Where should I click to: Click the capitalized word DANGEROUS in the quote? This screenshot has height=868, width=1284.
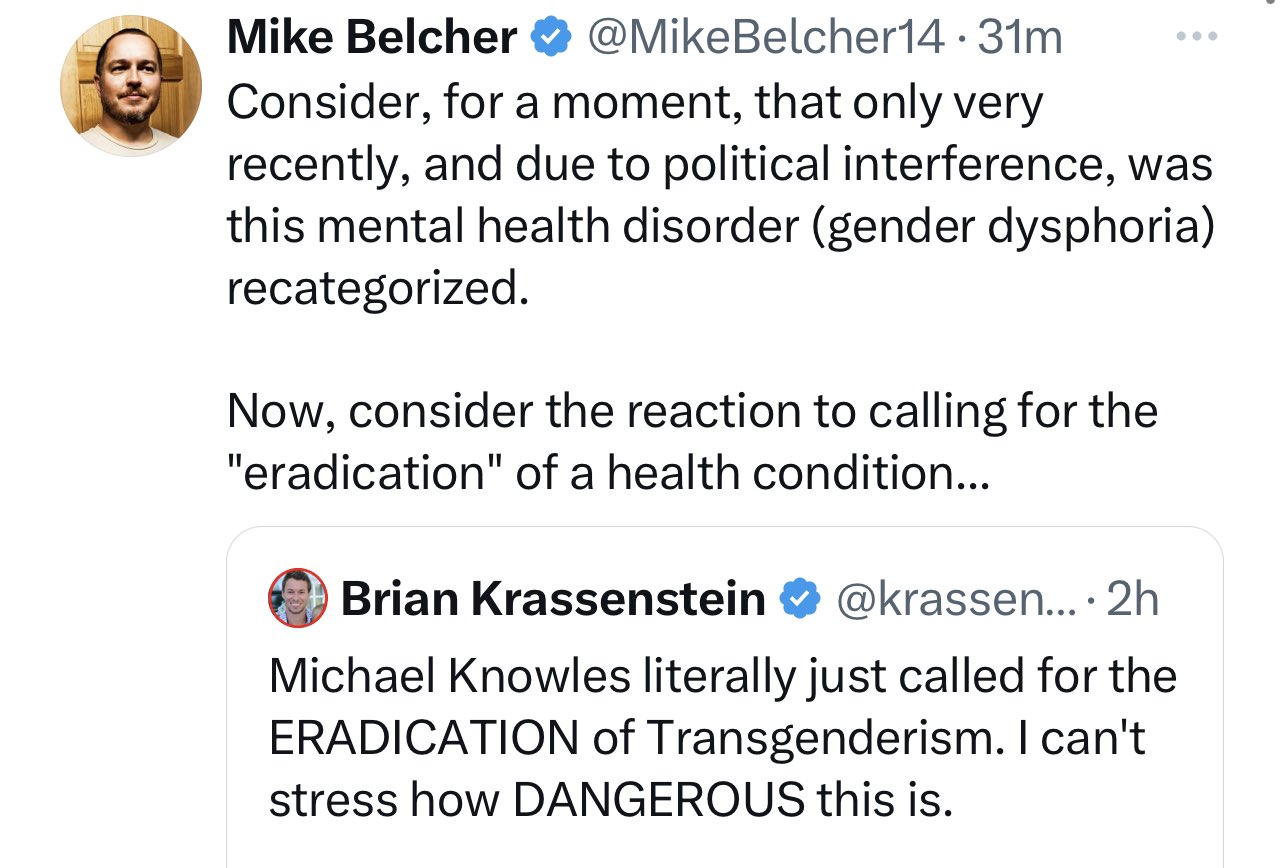(658, 800)
